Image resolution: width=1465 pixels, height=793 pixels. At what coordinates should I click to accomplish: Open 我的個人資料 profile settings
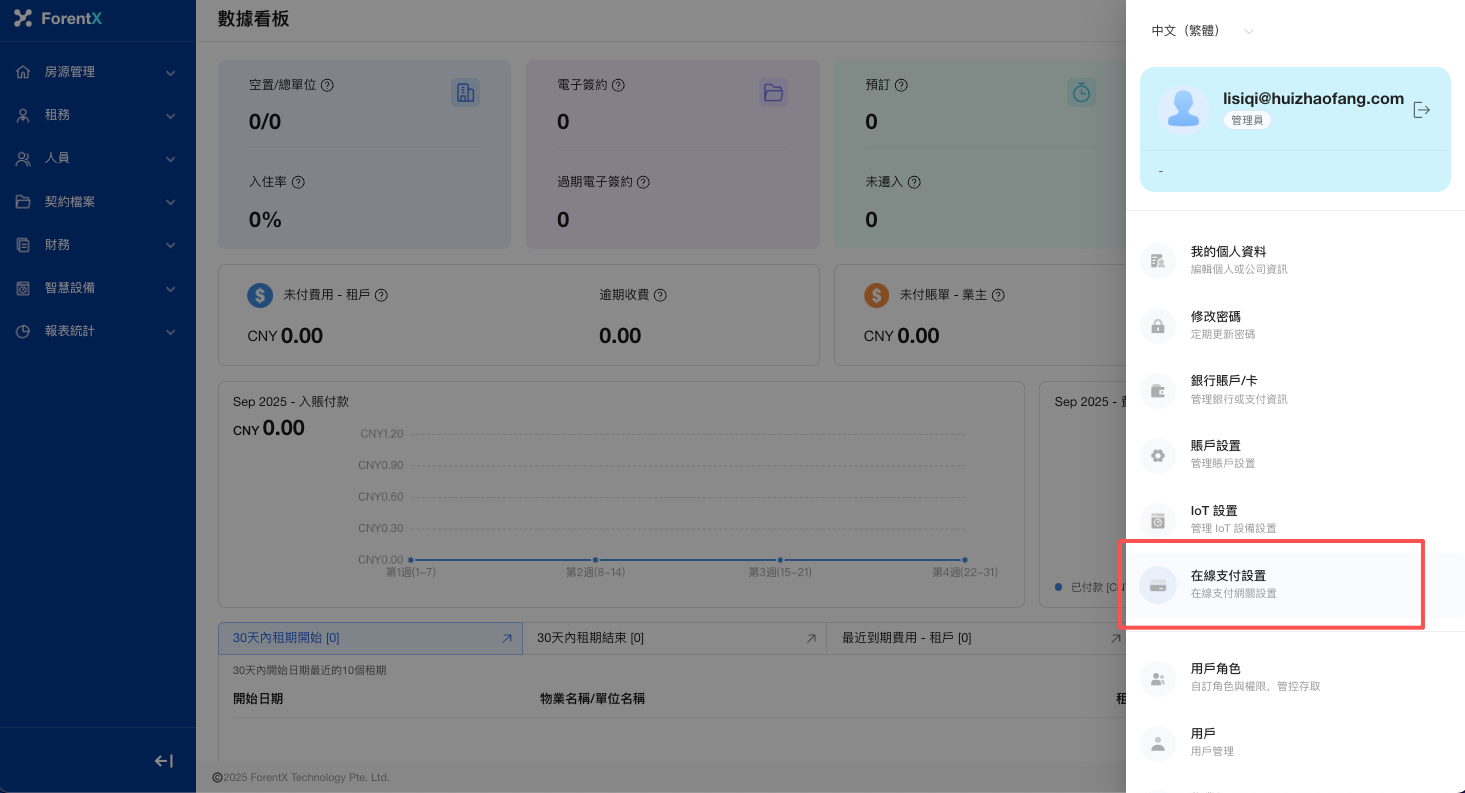[x=1228, y=259]
